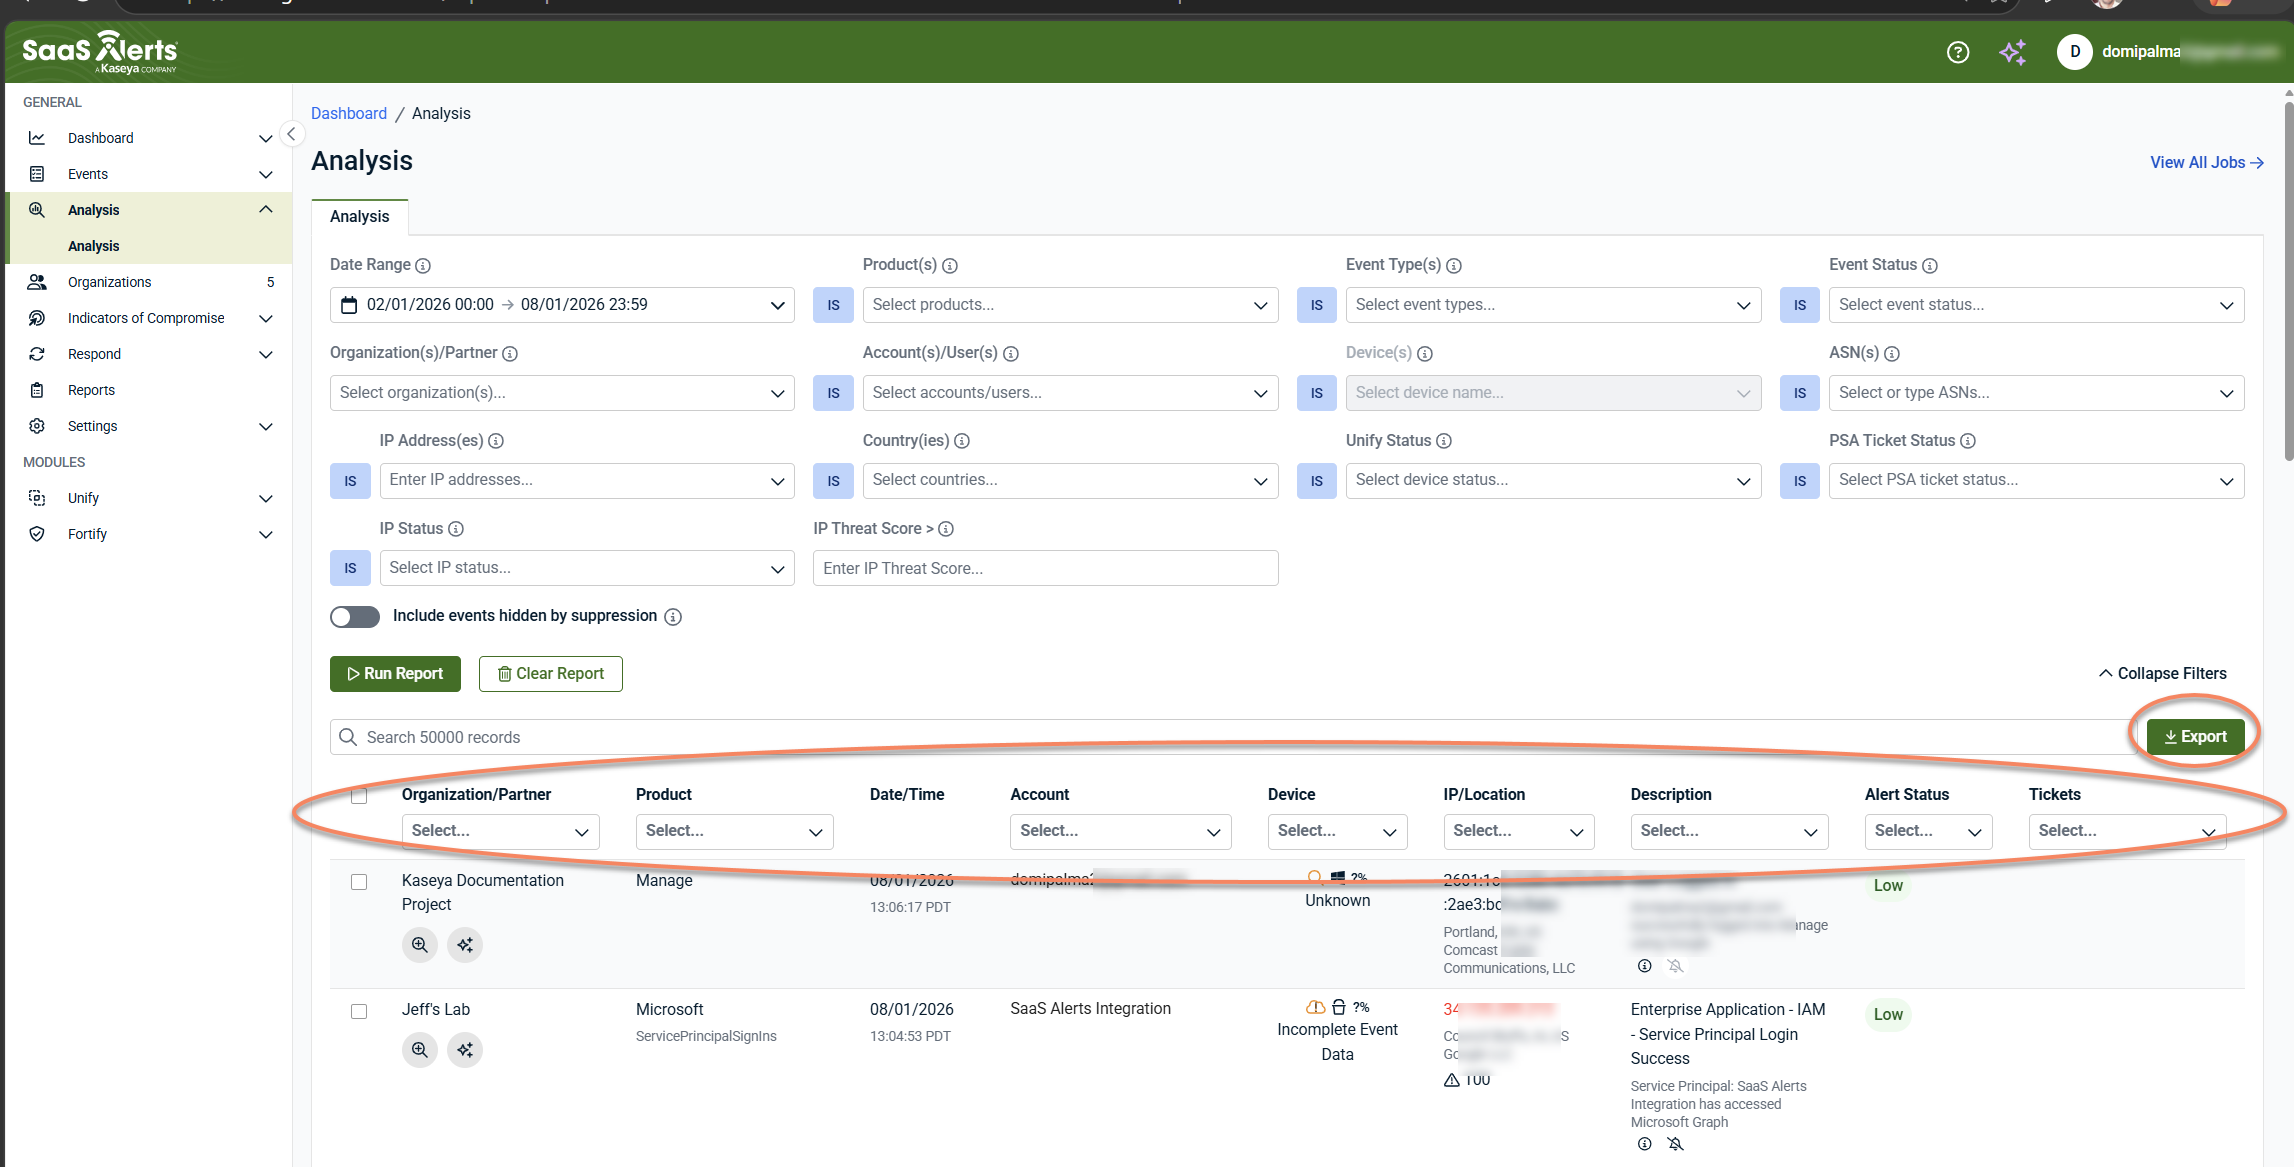The width and height of the screenshot is (2294, 1167).
Task: Open the Product column filter Select dropdown
Action: click(735, 832)
